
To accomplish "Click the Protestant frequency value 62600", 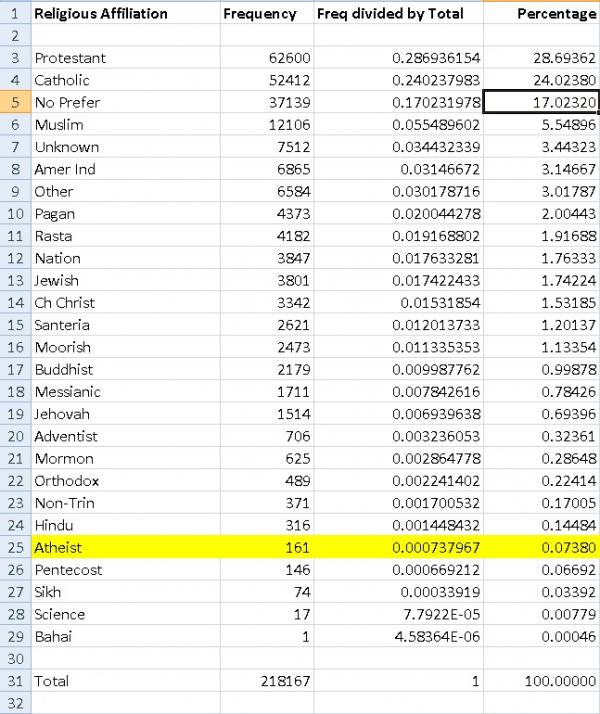I will pyautogui.click(x=260, y=58).
